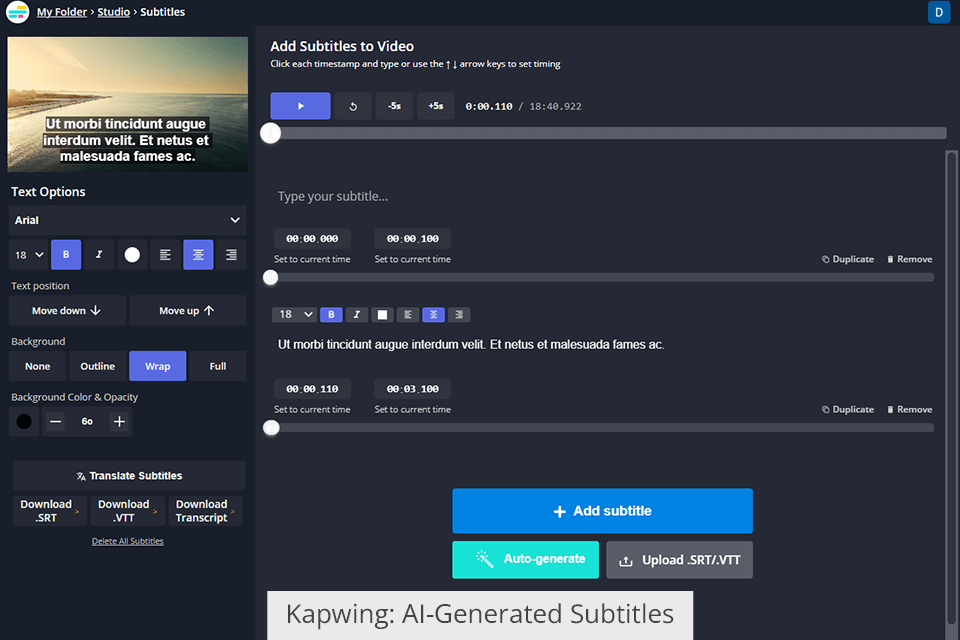Click the main video timeline scrubber handle
960x640 pixels.
tap(271, 133)
